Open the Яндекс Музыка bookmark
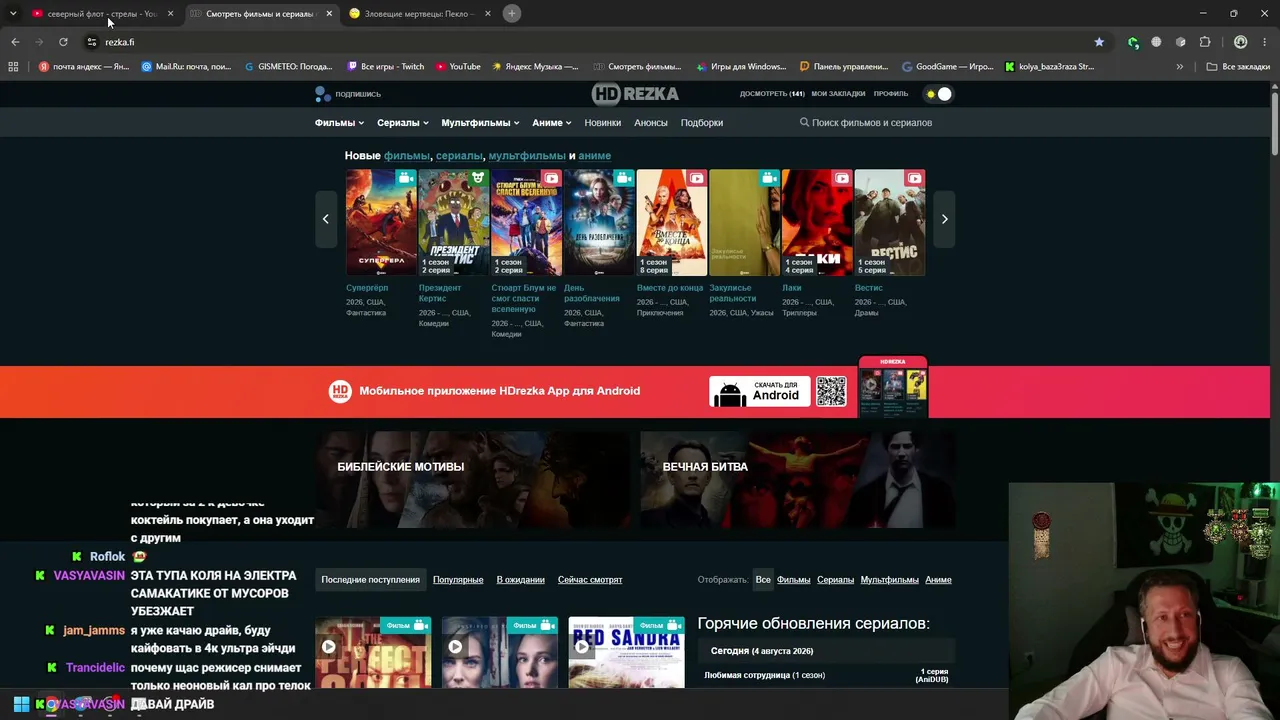Viewport: 1280px width, 720px height. pos(534,67)
